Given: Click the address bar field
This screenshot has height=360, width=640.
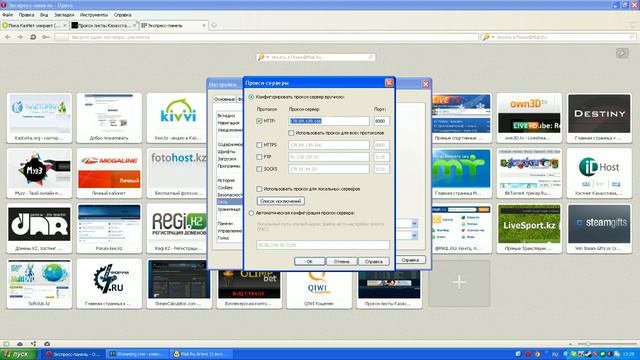Looking at the screenshot, I should (x=266, y=37).
